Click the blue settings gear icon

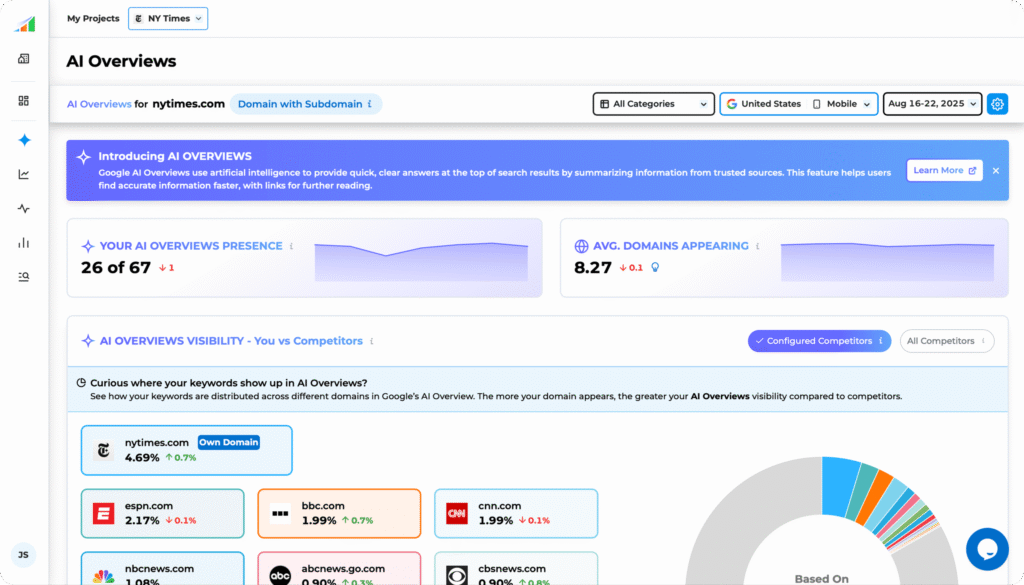pyautogui.click(x=997, y=104)
